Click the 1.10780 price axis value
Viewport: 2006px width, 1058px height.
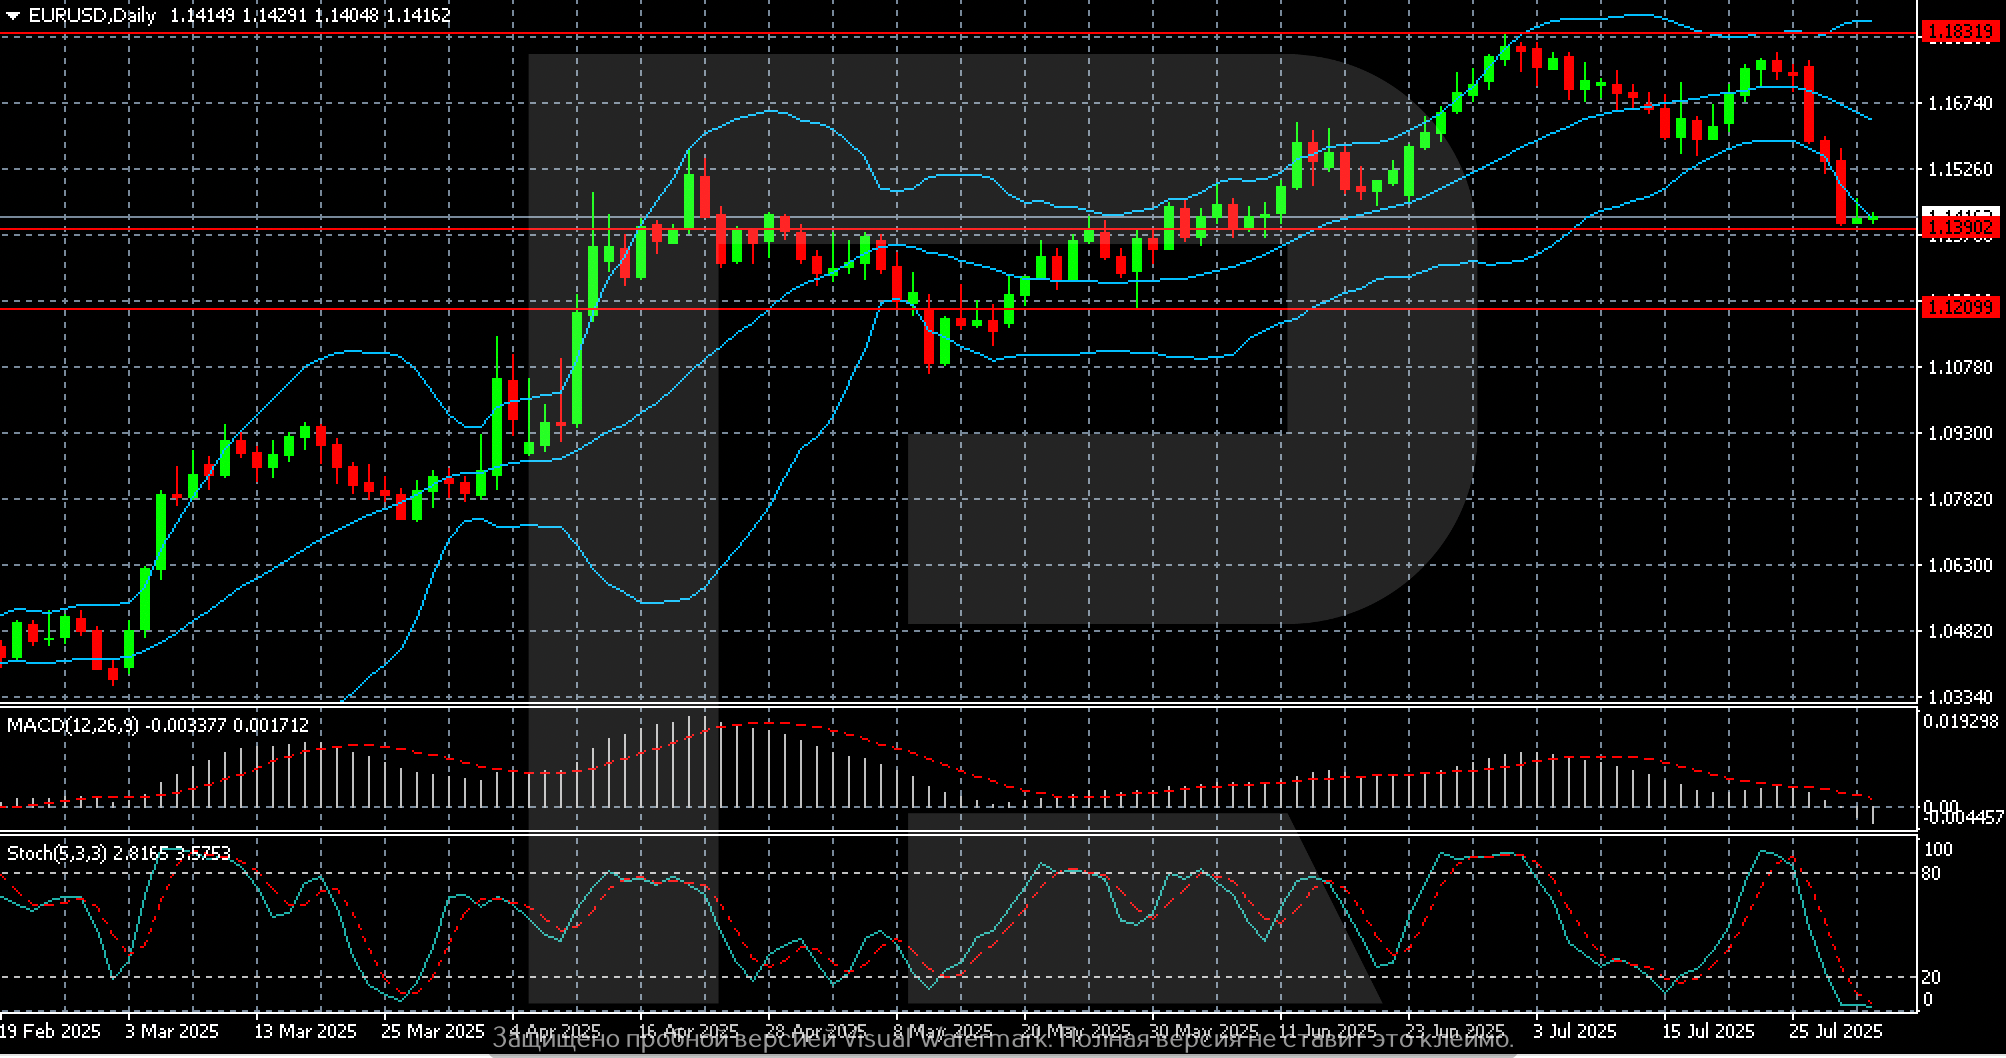1959,367
